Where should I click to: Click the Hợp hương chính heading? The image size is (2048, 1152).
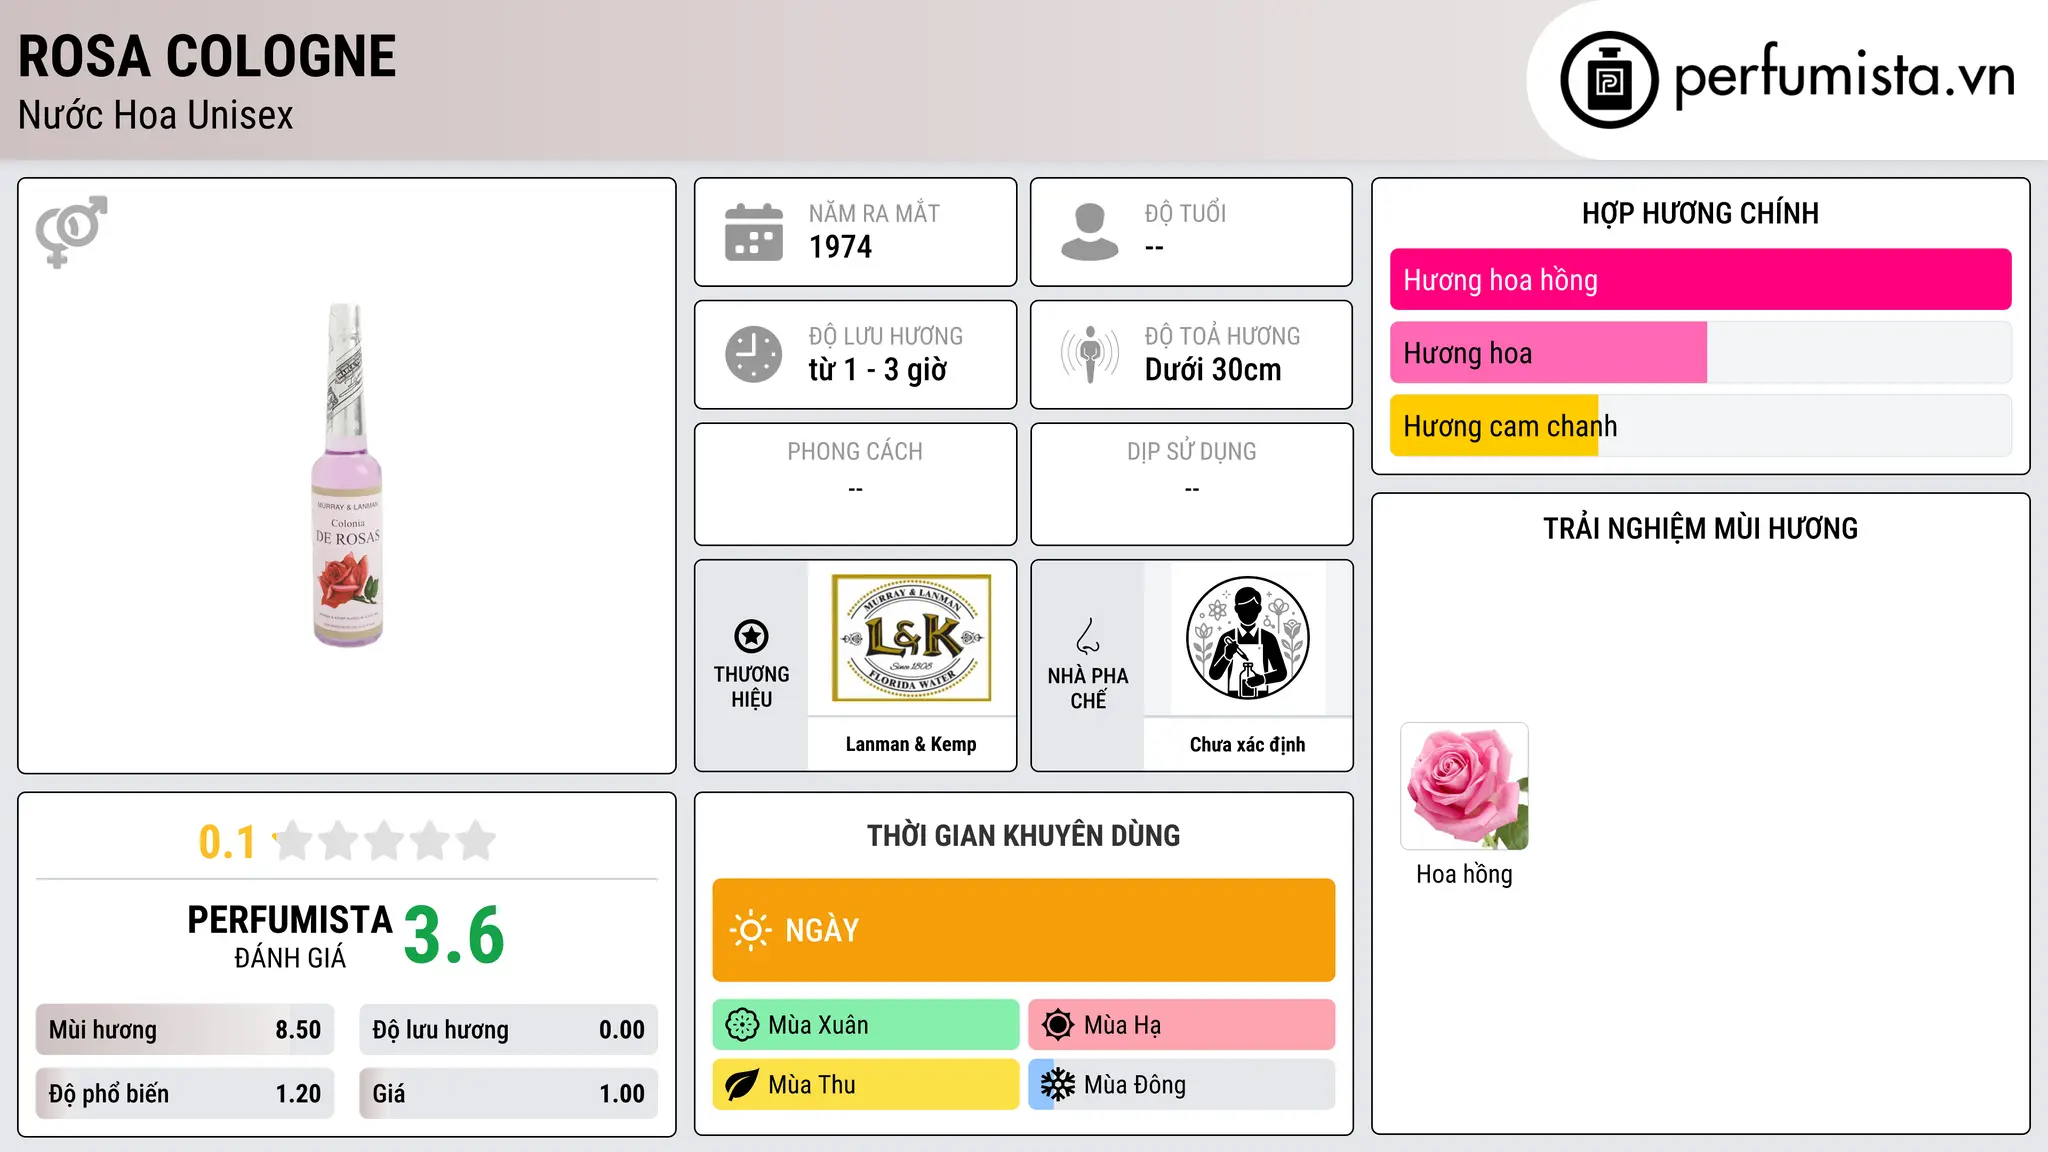click(1700, 213)
